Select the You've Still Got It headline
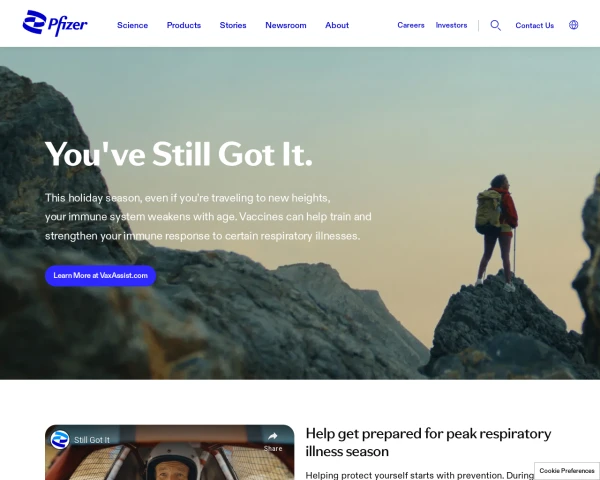The image size is (600, 480). (x=179, y=154)
